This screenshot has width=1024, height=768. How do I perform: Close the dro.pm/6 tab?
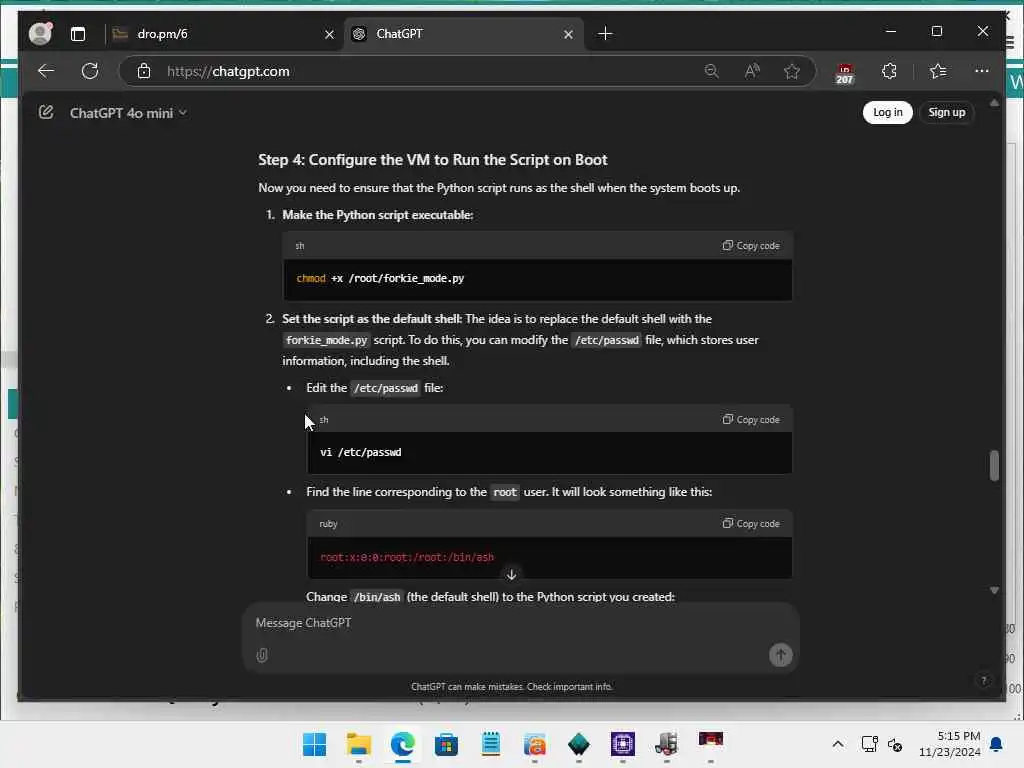coord(329,34)
